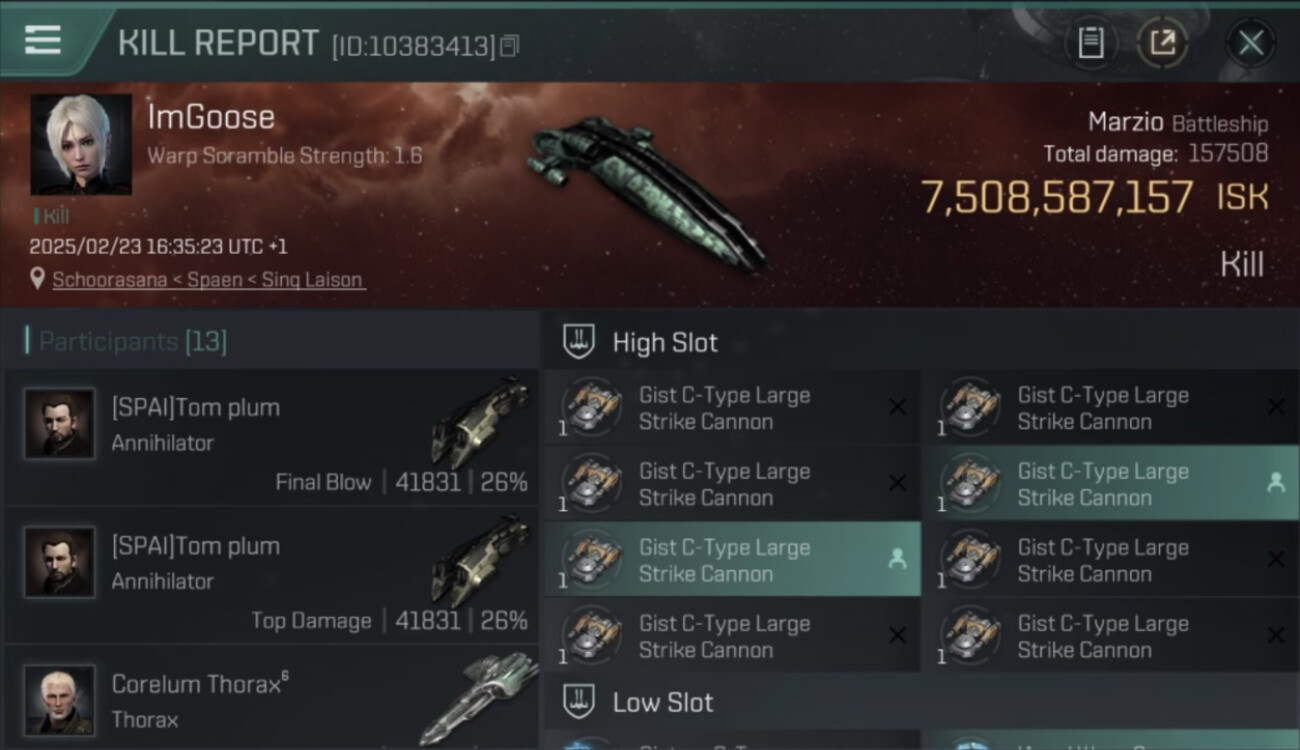
Task: Select the Marzio battleship ship image
Action: tap(645, 190)
